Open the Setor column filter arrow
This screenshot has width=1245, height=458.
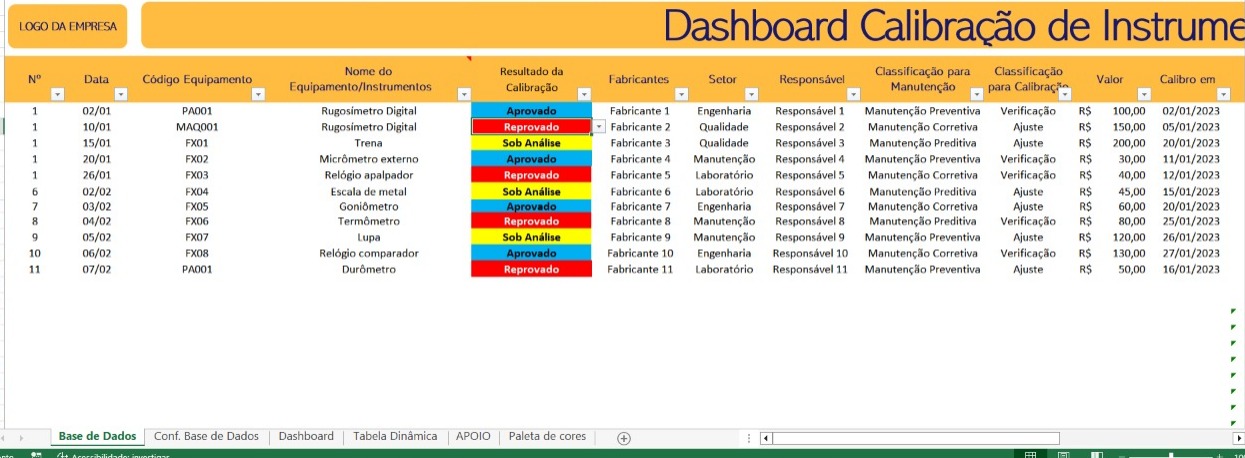[753, 94]
